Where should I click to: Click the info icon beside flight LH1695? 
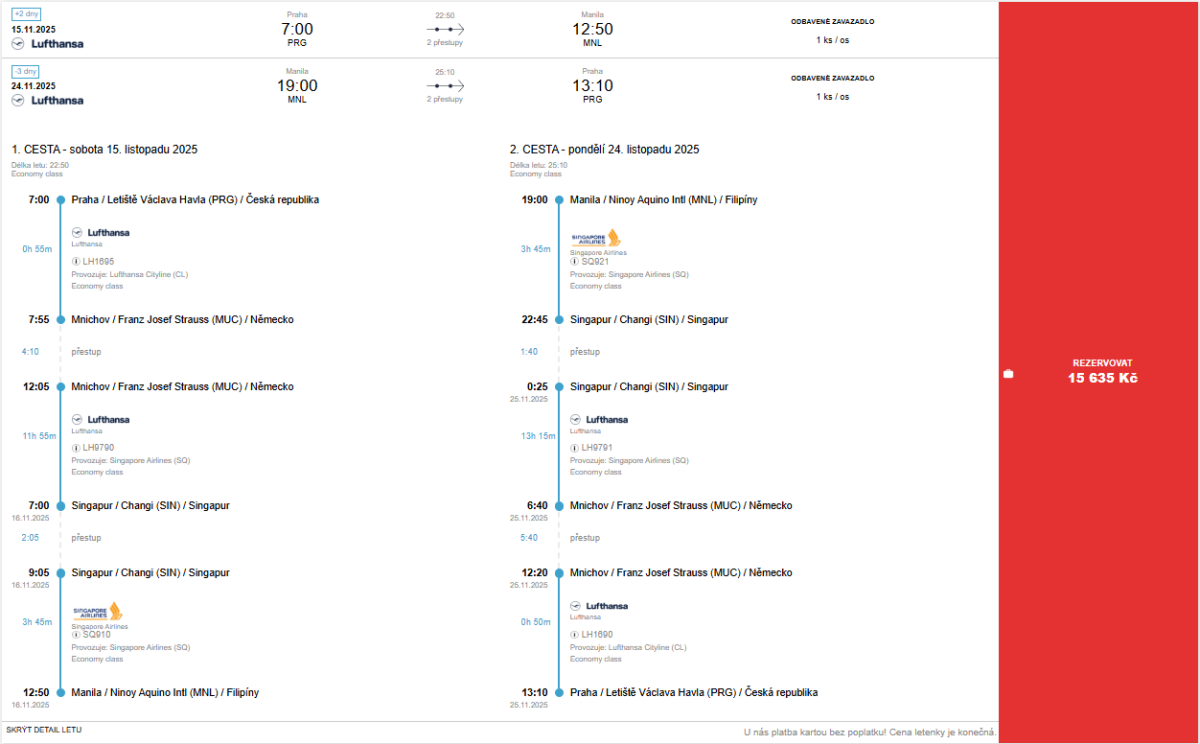pos(76,261)
